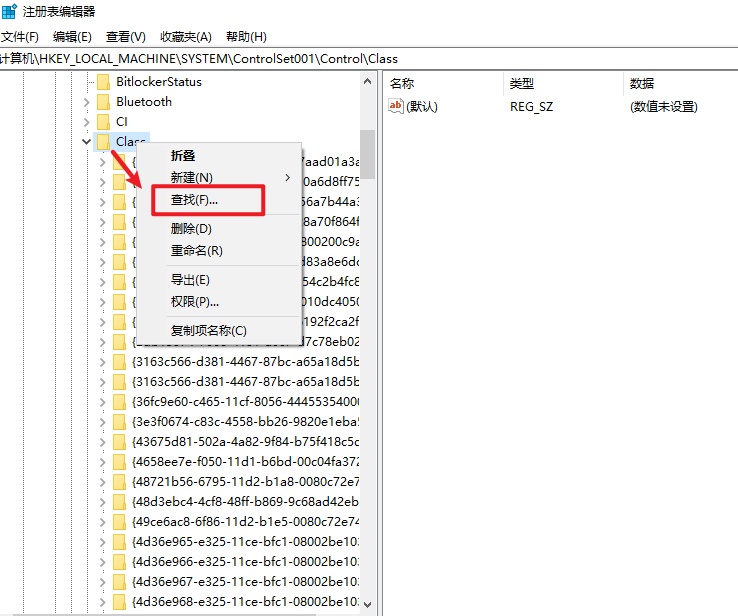This screenshot has width=738, height=616.
Task: Open the 收藏夹(A) menu
Action: click(186, 37)
